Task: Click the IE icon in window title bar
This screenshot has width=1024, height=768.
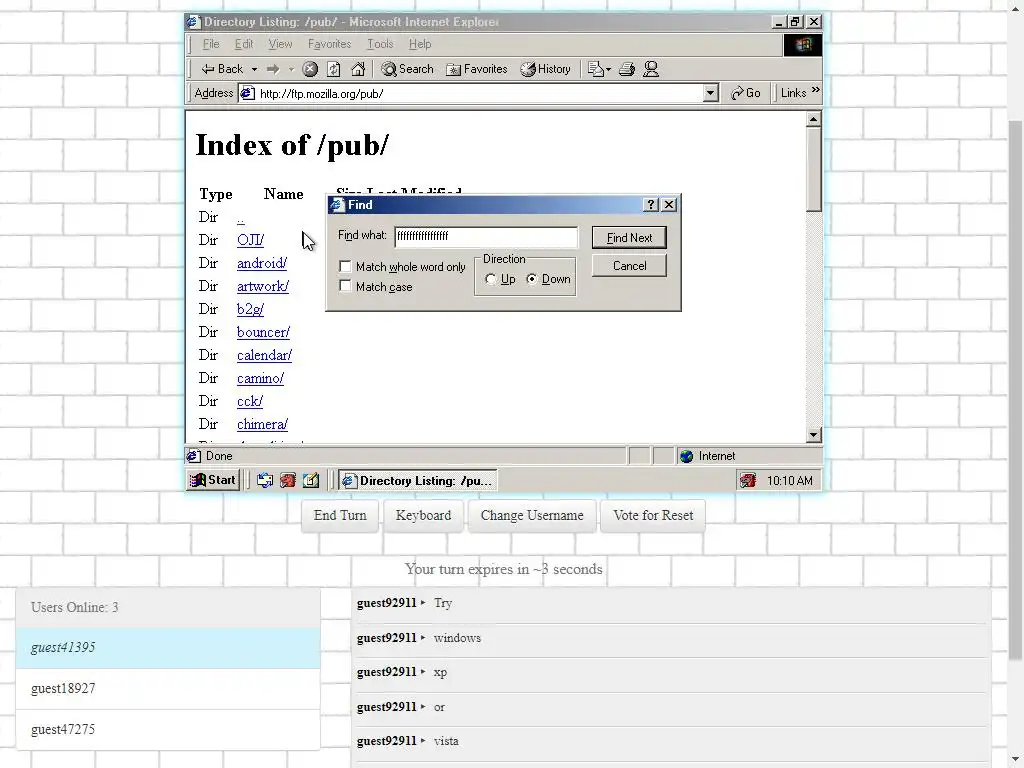Action: point(193,22)
